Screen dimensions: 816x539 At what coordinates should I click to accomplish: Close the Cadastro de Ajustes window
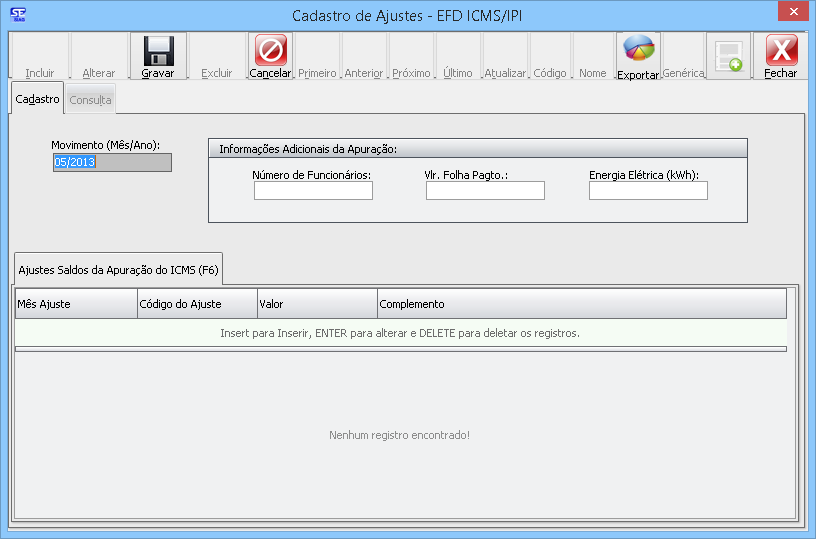coord(793,11)
